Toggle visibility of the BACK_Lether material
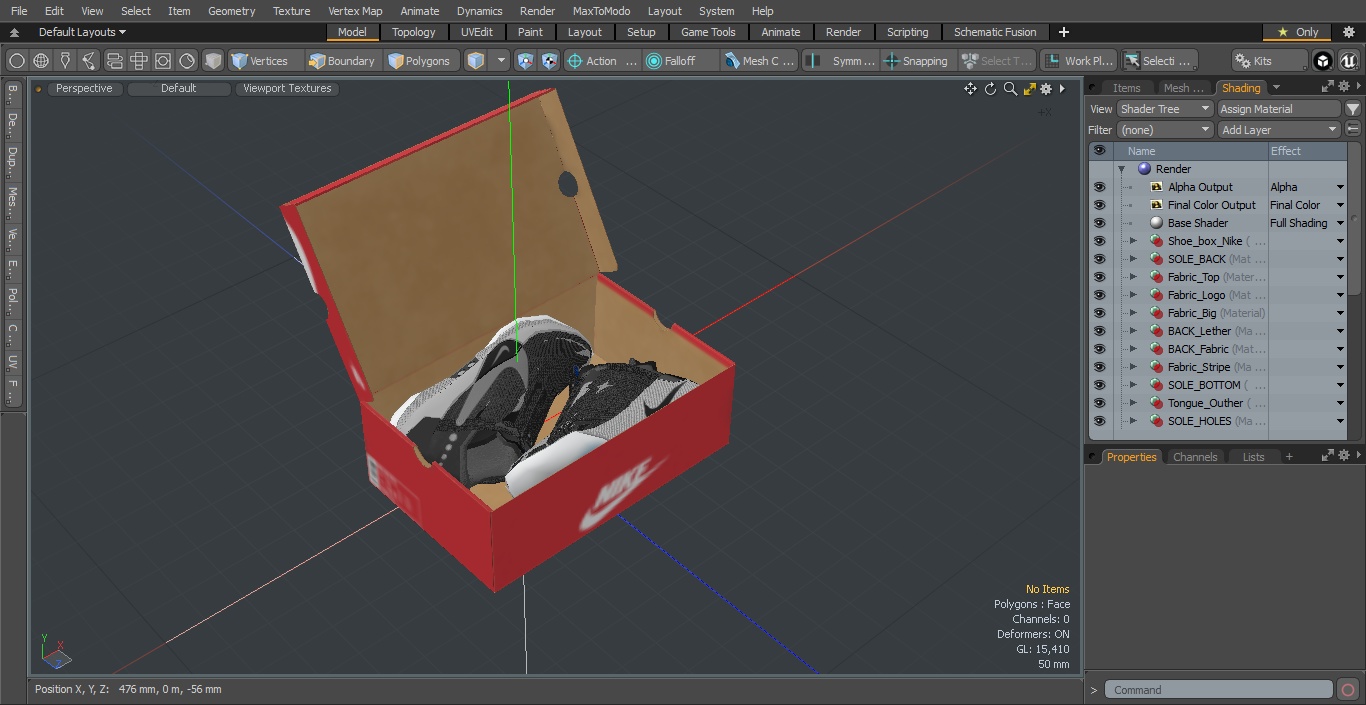Image resolution: width=1366 pixels, height=705 pixels. click(x=1099, y=331)
